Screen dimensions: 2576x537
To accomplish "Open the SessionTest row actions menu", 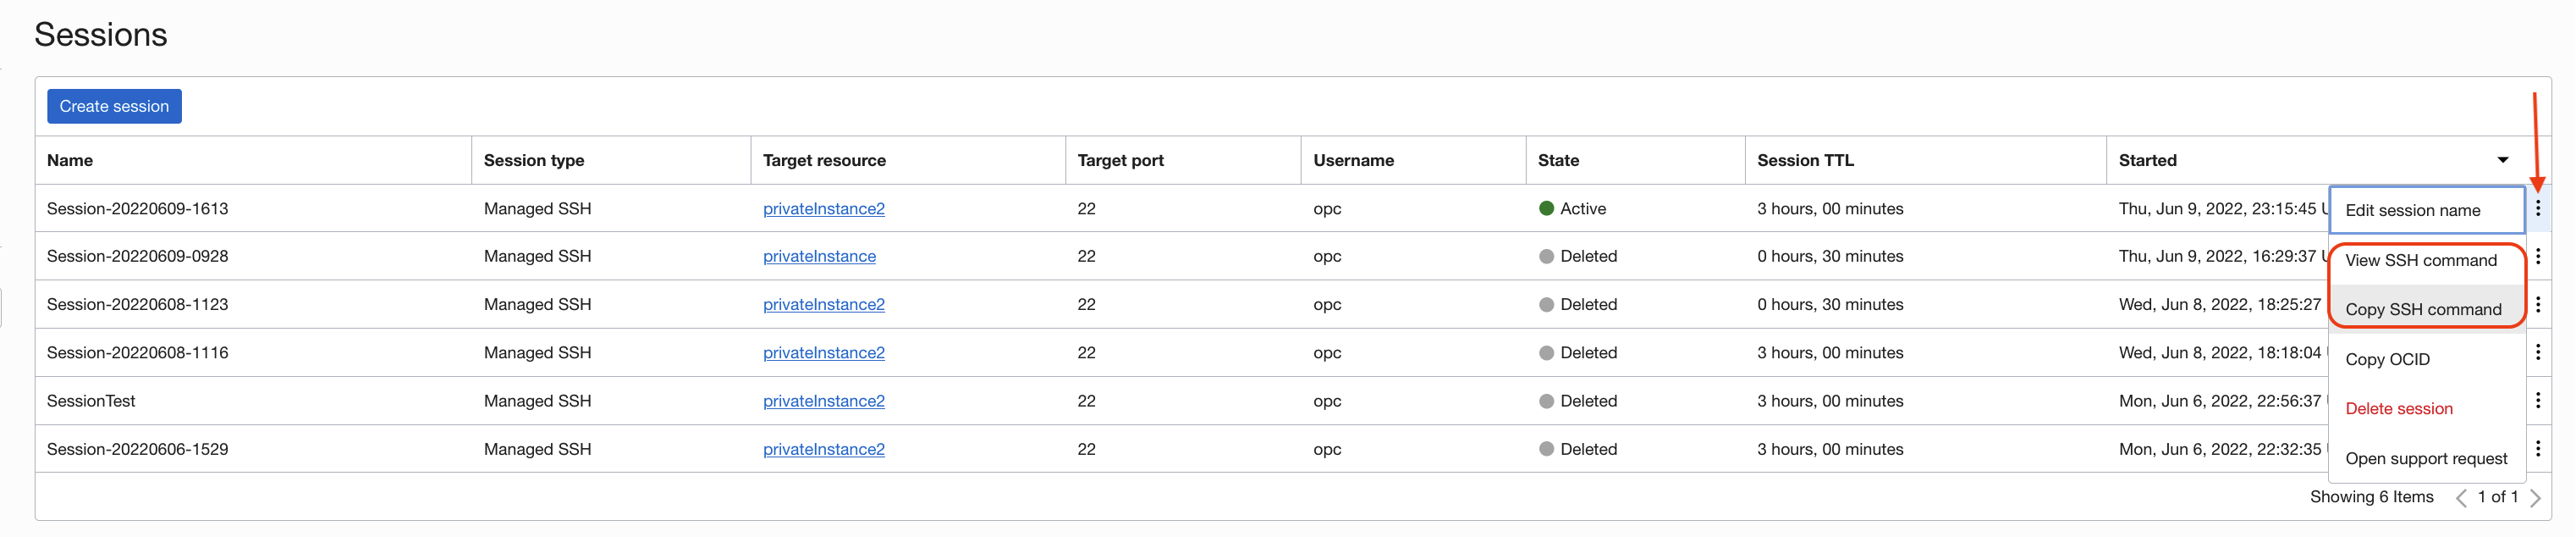I will tap(2537, 400).
